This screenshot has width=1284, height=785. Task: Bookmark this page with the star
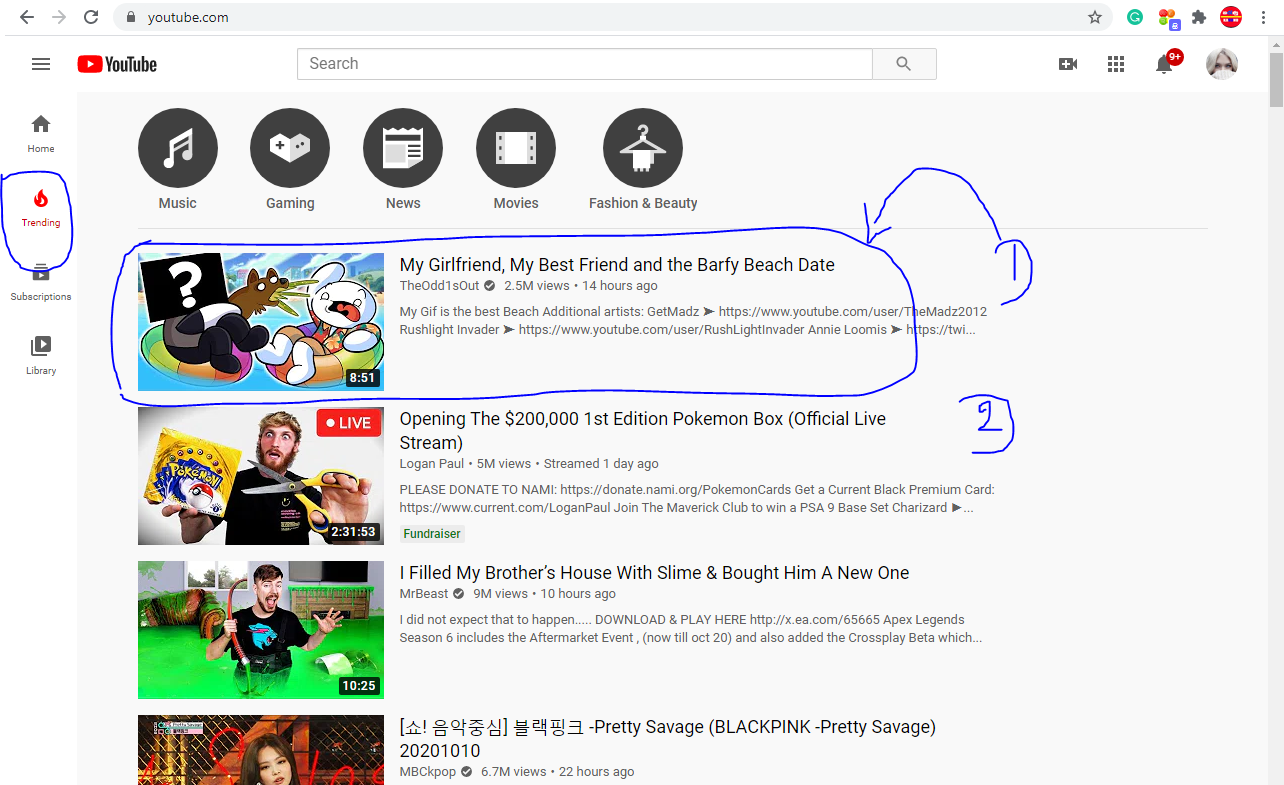(x=1095, y=17)
